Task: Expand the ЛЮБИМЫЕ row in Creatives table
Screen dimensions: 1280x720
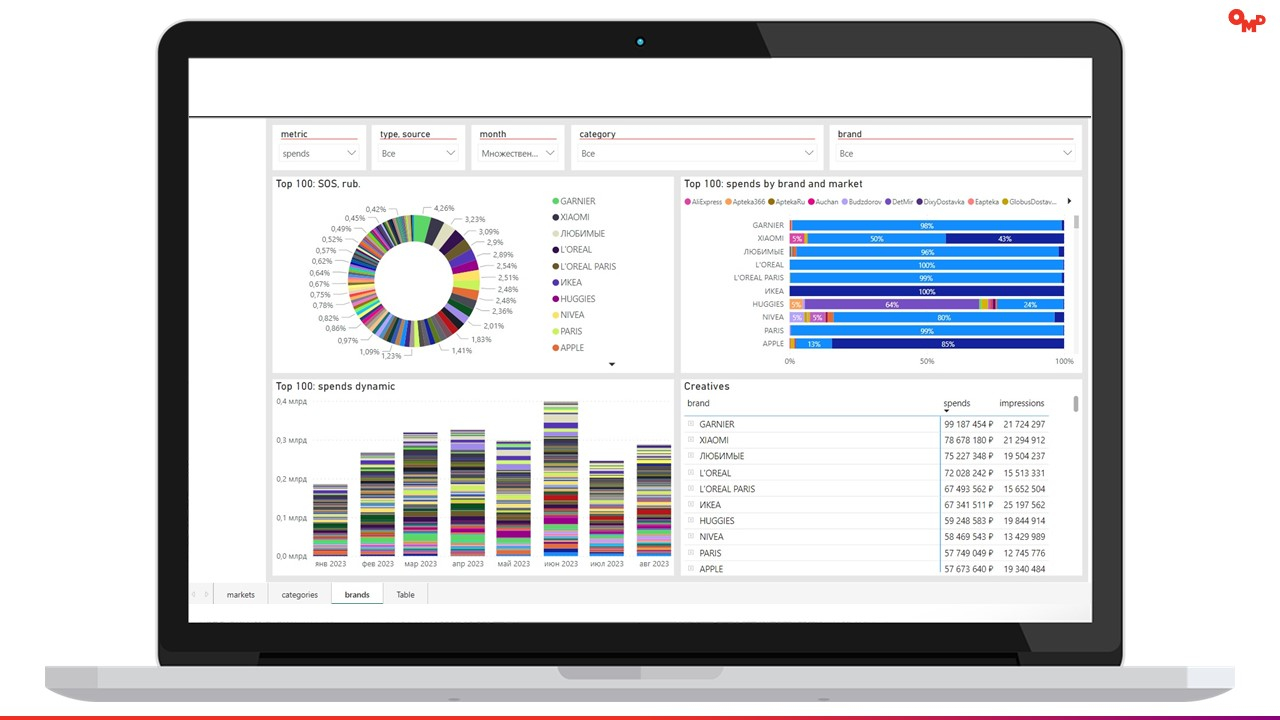Action: pos(690,456)
